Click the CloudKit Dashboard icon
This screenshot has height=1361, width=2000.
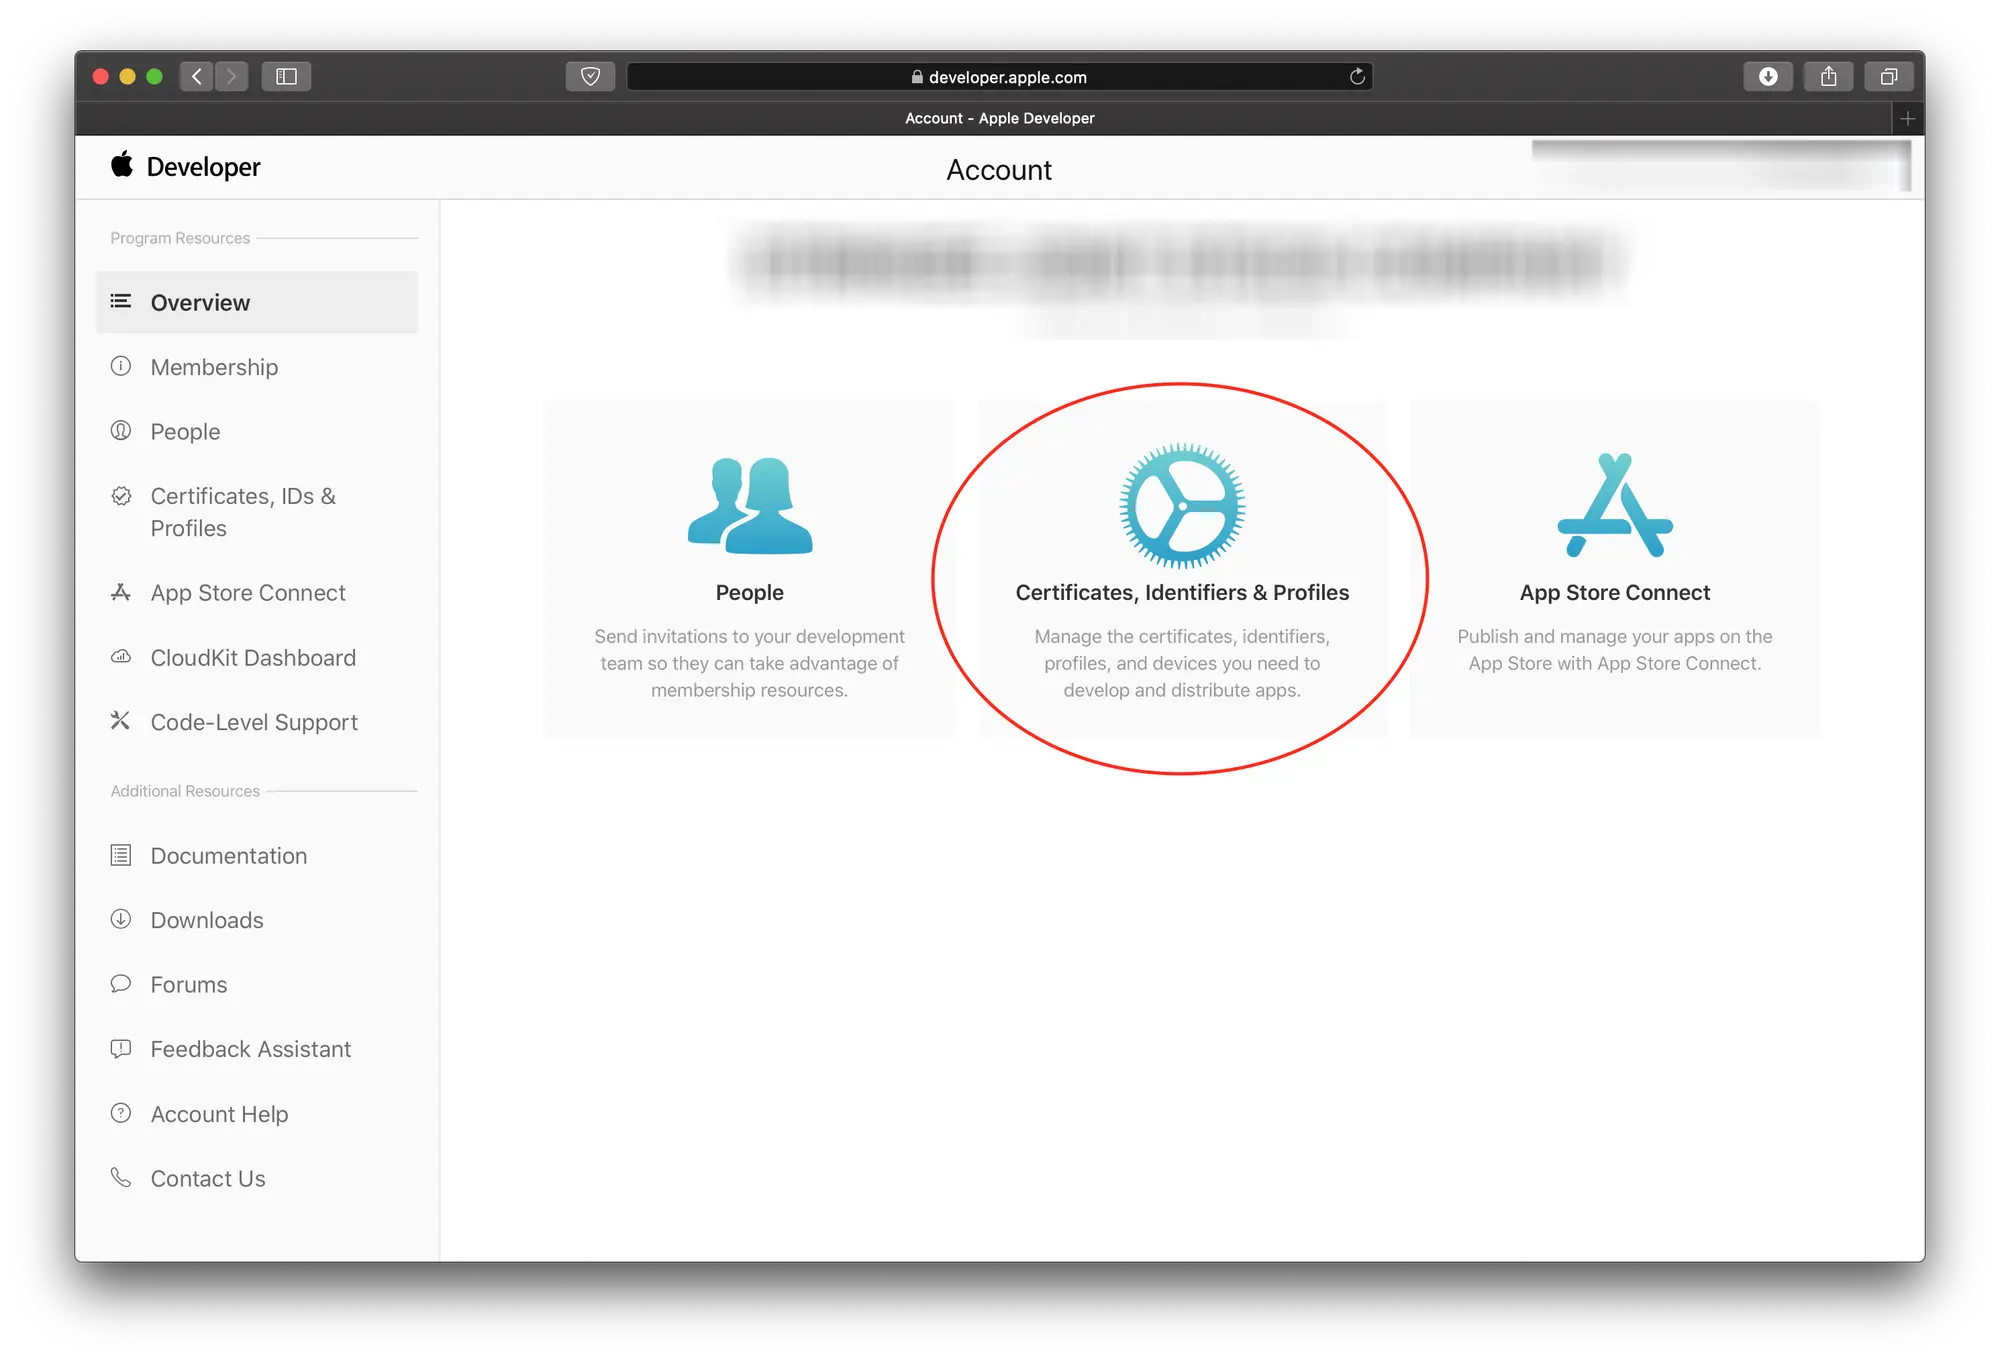(x=121, y=656)
